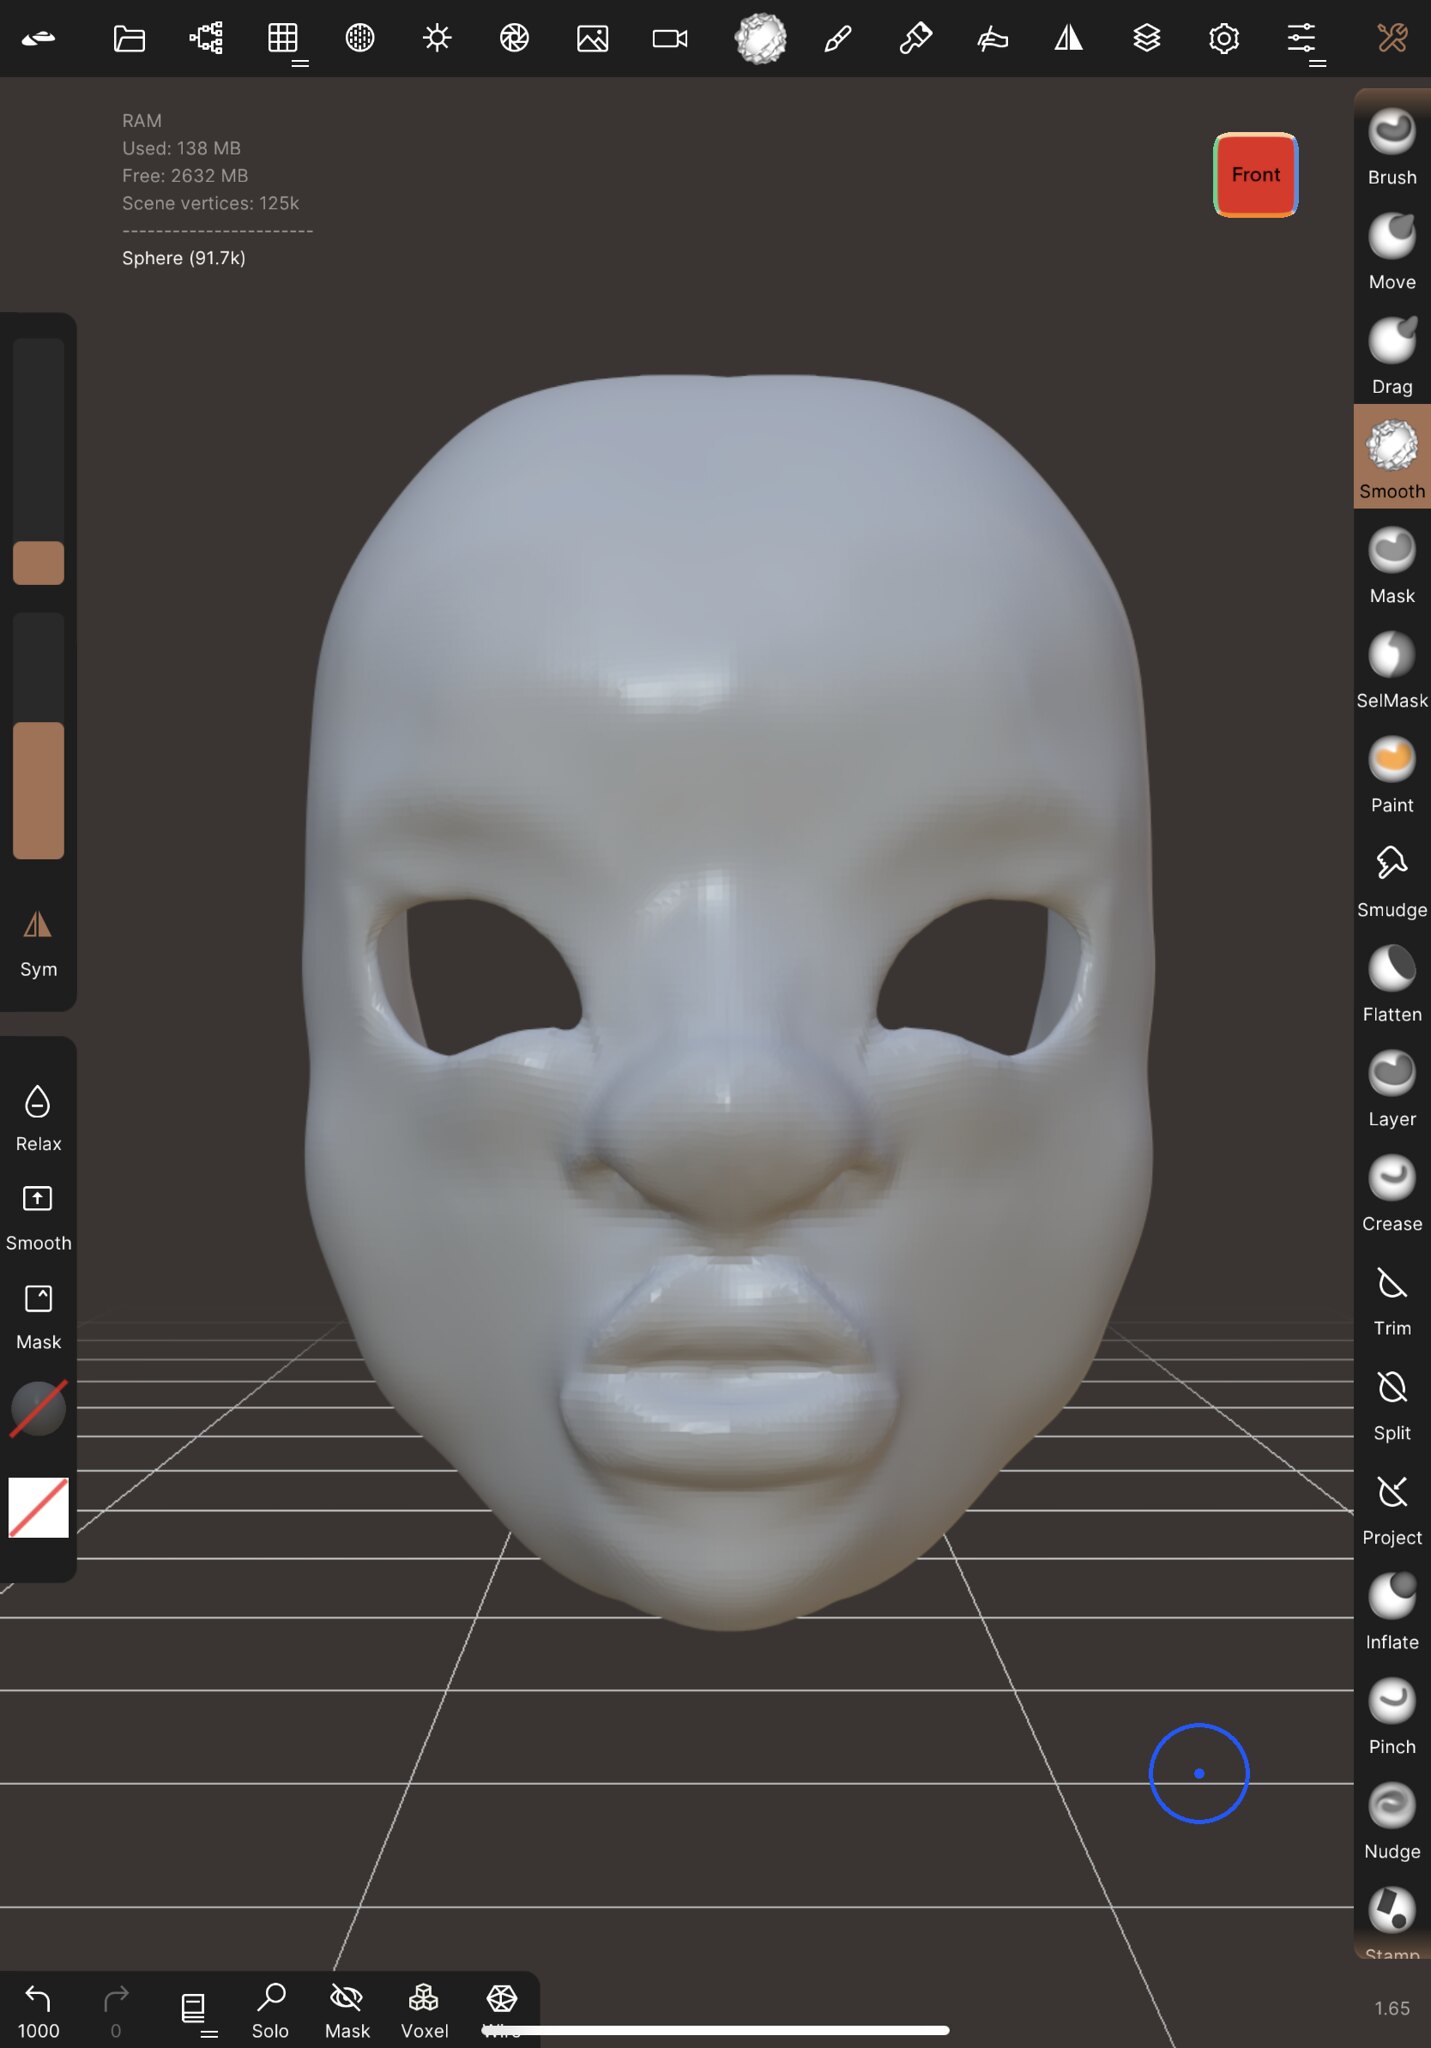Select the Split tool

(1391, 1402)
